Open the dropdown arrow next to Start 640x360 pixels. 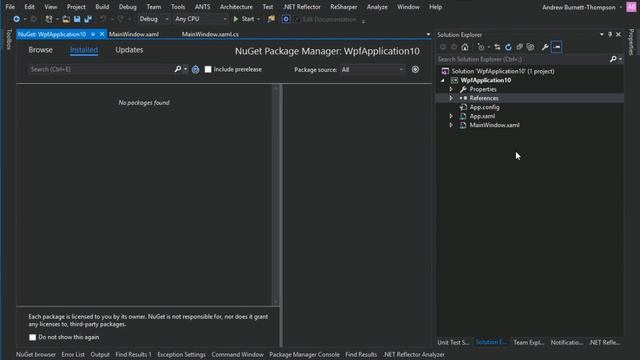tap(258, 19)
